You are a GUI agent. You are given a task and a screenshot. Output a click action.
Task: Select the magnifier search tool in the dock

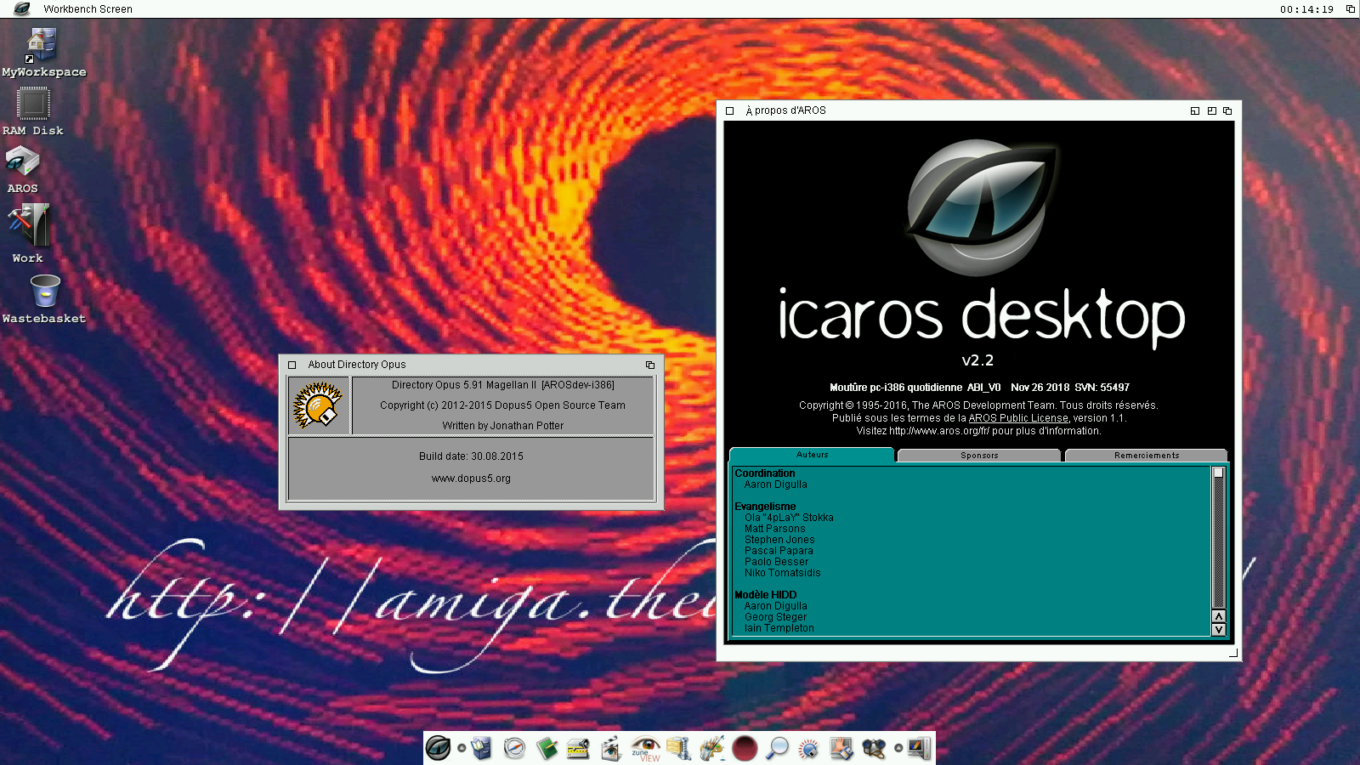pyautogui.click(x=778, y=747)
